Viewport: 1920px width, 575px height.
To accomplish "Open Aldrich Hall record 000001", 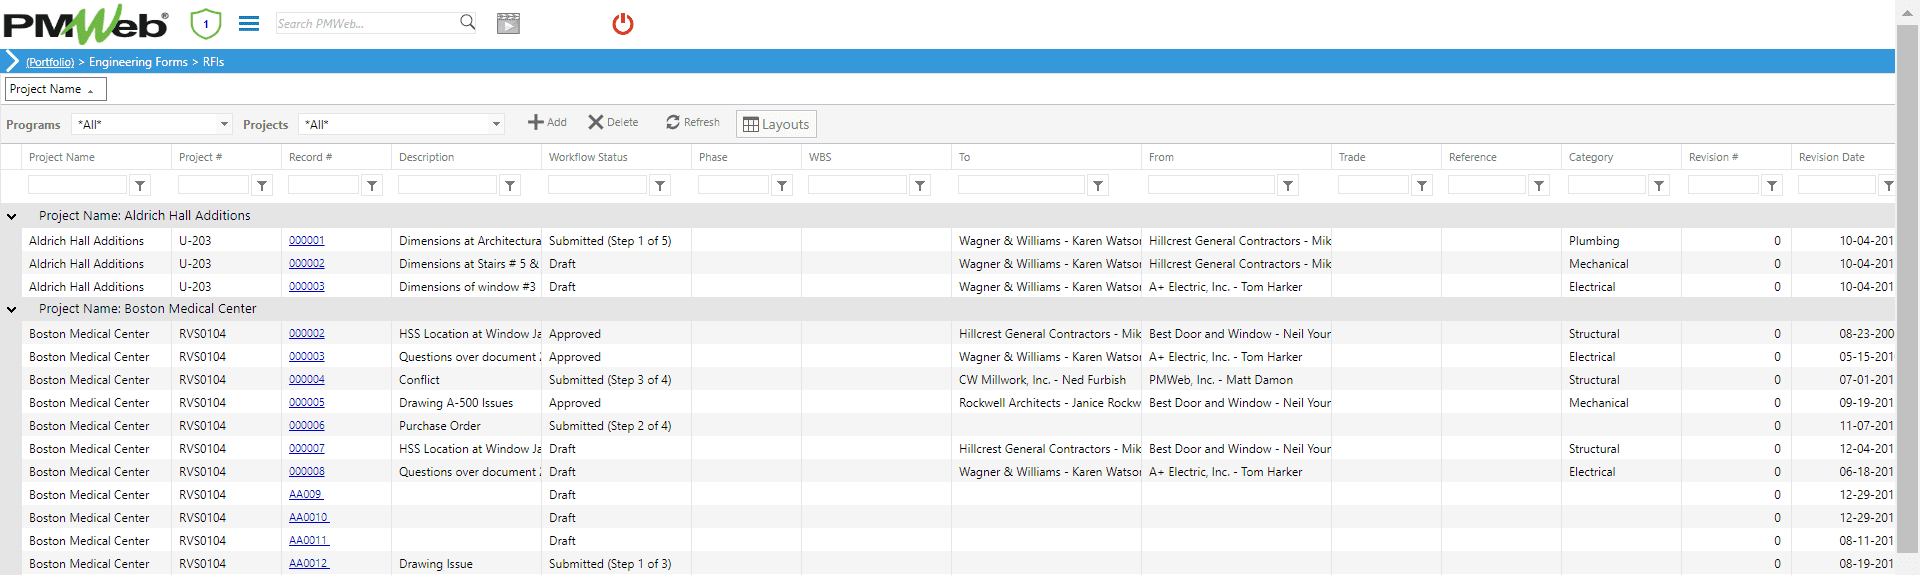I will pos(307,240).
